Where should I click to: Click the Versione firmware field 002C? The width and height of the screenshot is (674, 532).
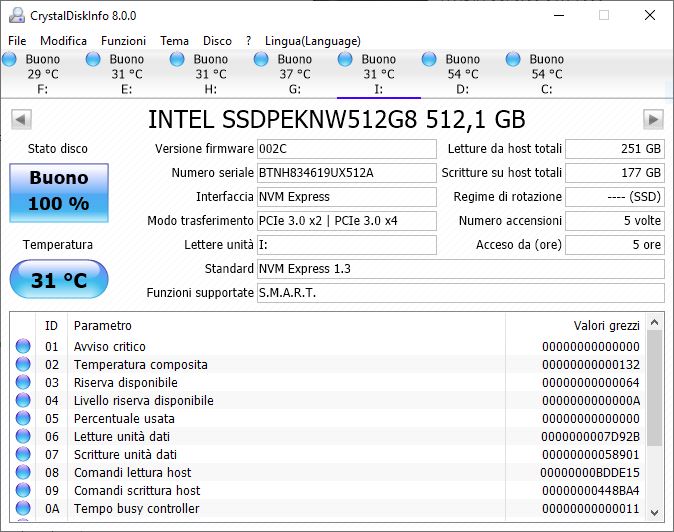click(347, 149)
